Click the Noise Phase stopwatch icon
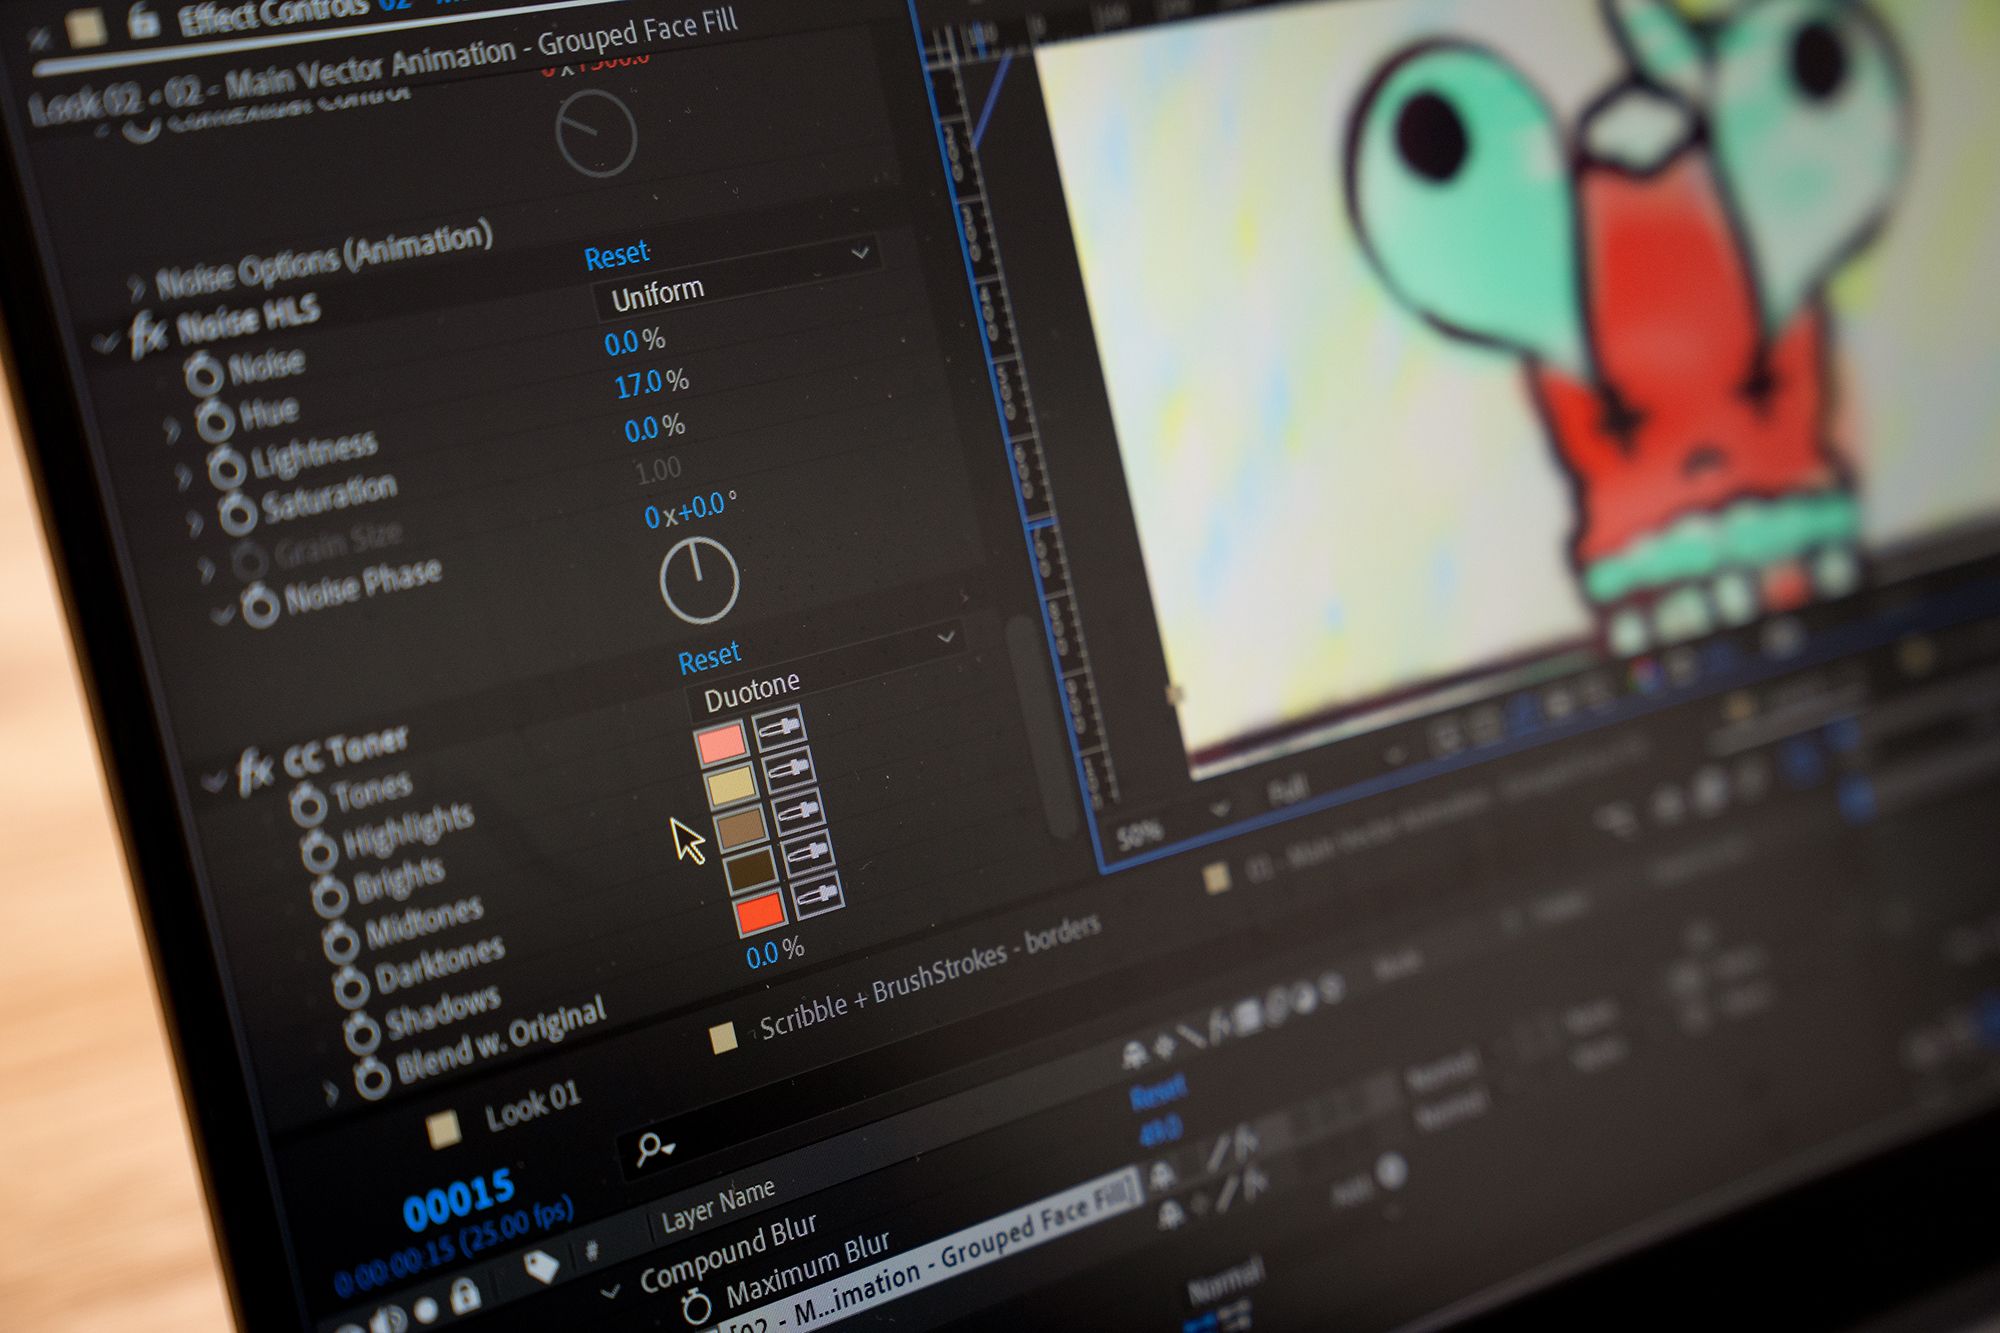 coord(260,606)
